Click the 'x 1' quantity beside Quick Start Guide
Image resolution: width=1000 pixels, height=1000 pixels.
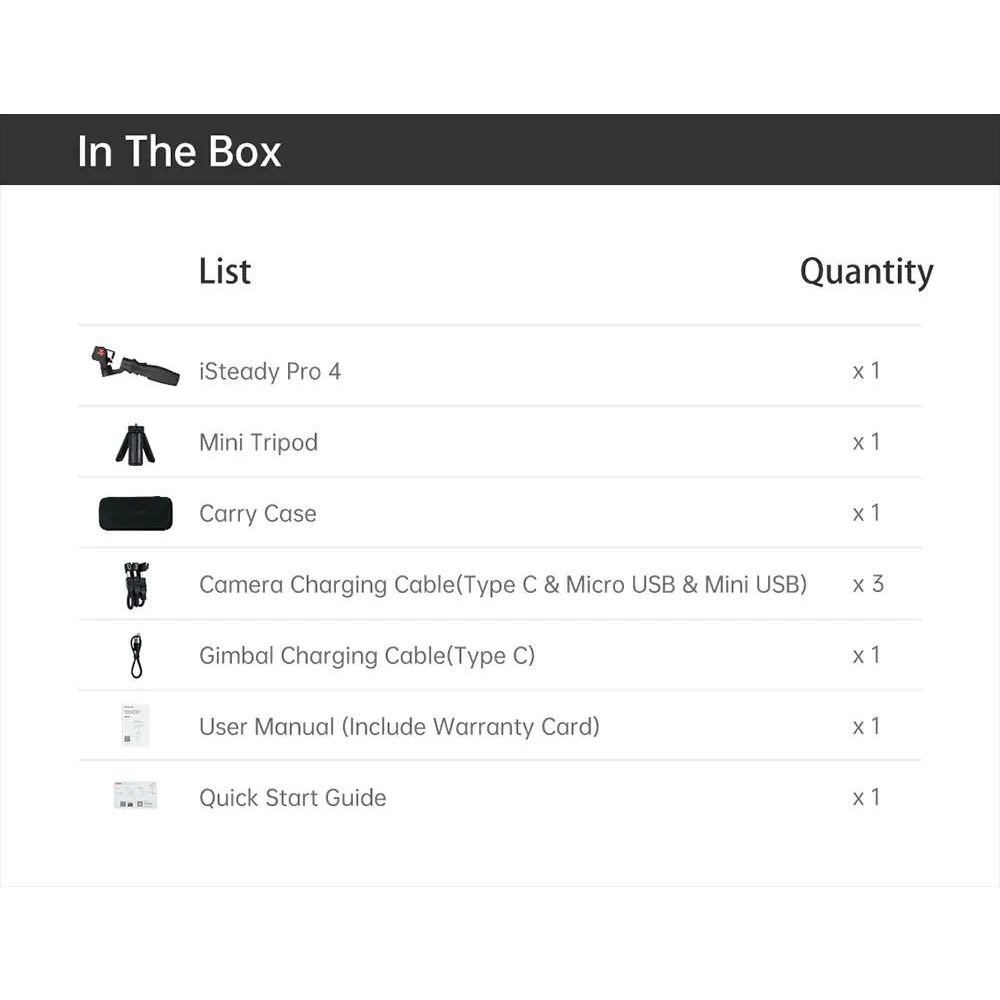tap(866, 797)
